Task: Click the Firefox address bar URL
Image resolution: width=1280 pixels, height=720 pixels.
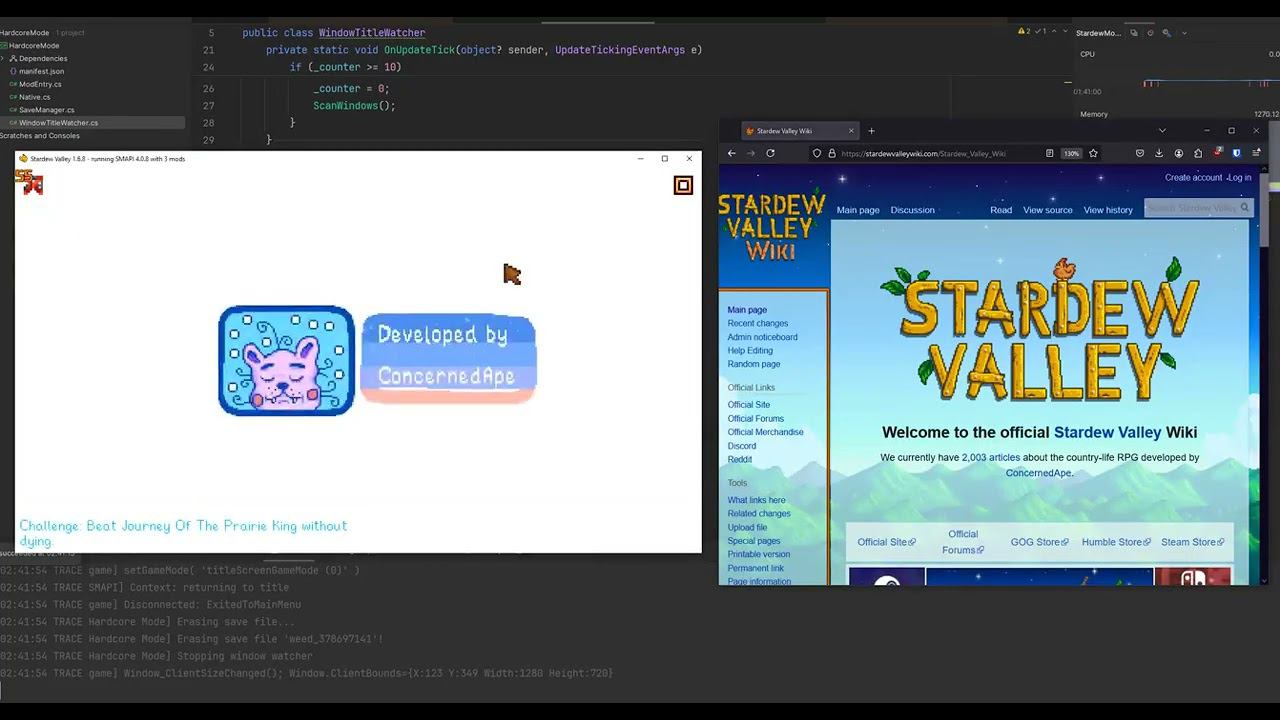Action: click(923, 154)
